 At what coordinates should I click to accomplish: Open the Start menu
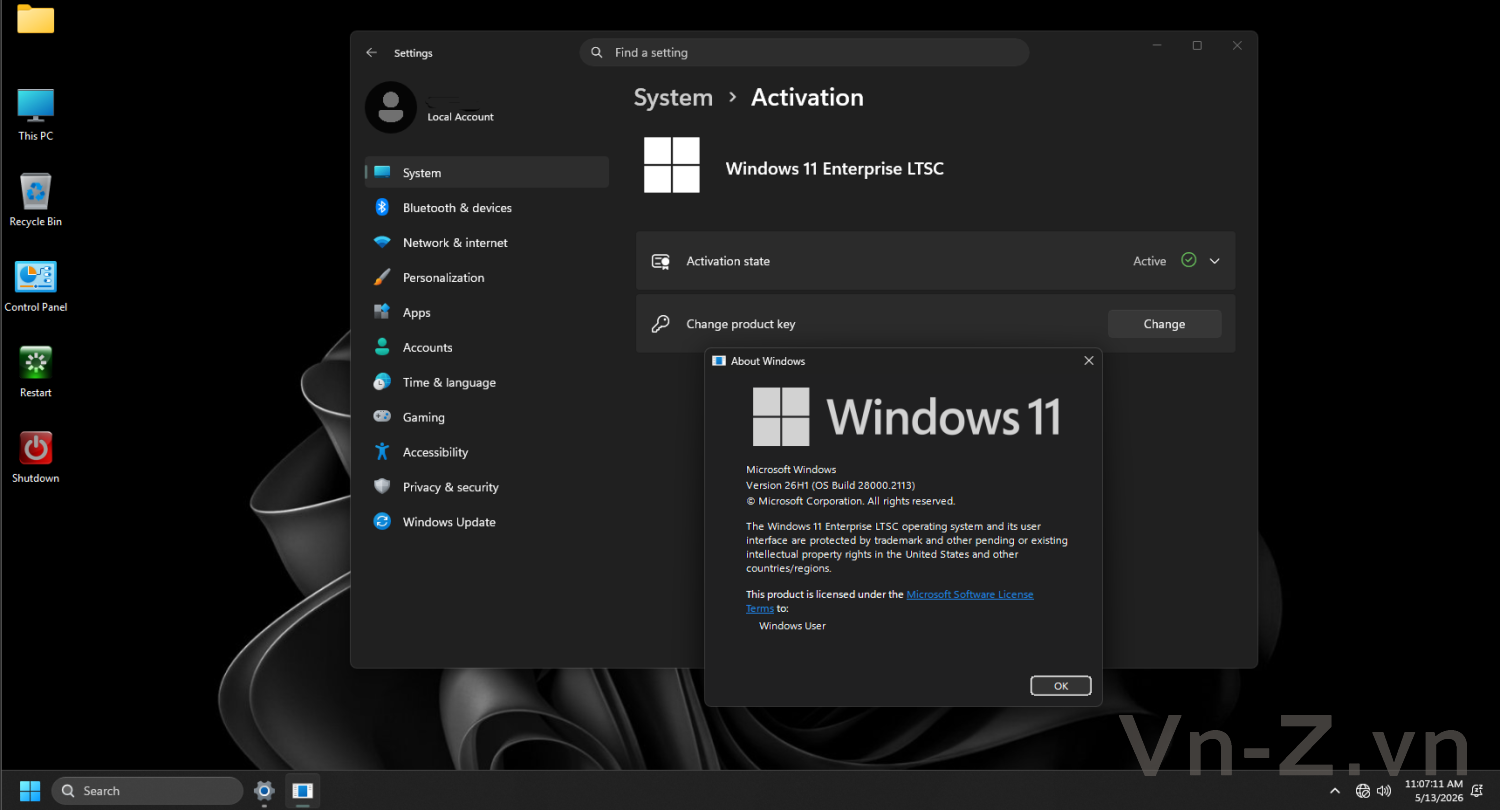(30, 791)
